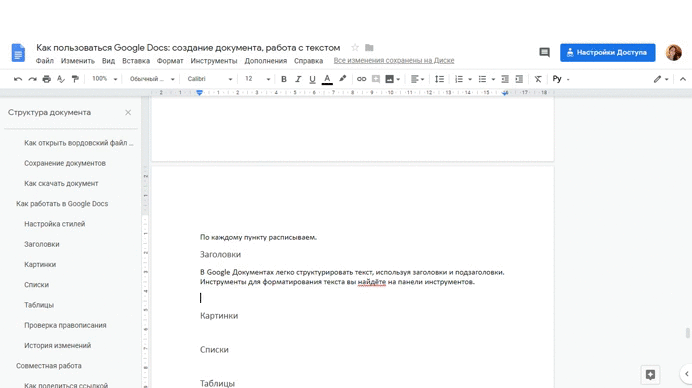
Task: Open the Вставка menu
Action: click(136, 61)
